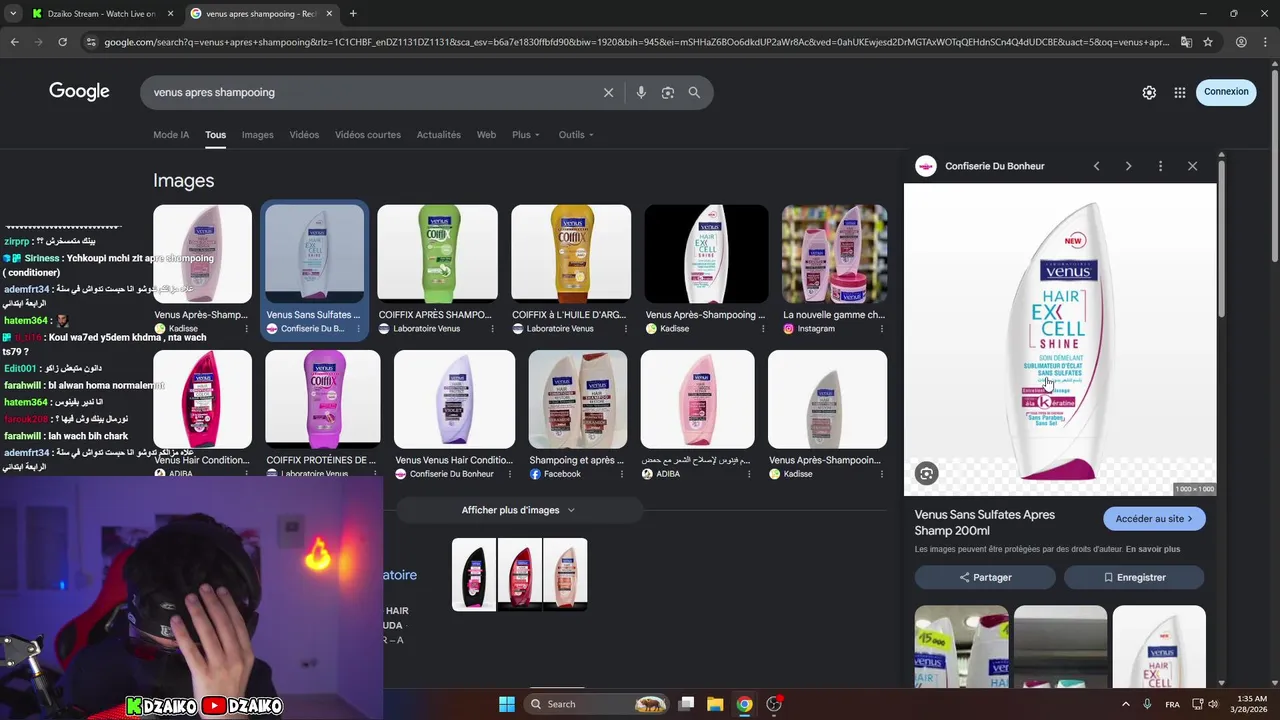Image resolution: width=1280 pixels, height=720 pixels.
Task: Open green COIFFIX après shampooing thumbnail
Action: point(437,253)
